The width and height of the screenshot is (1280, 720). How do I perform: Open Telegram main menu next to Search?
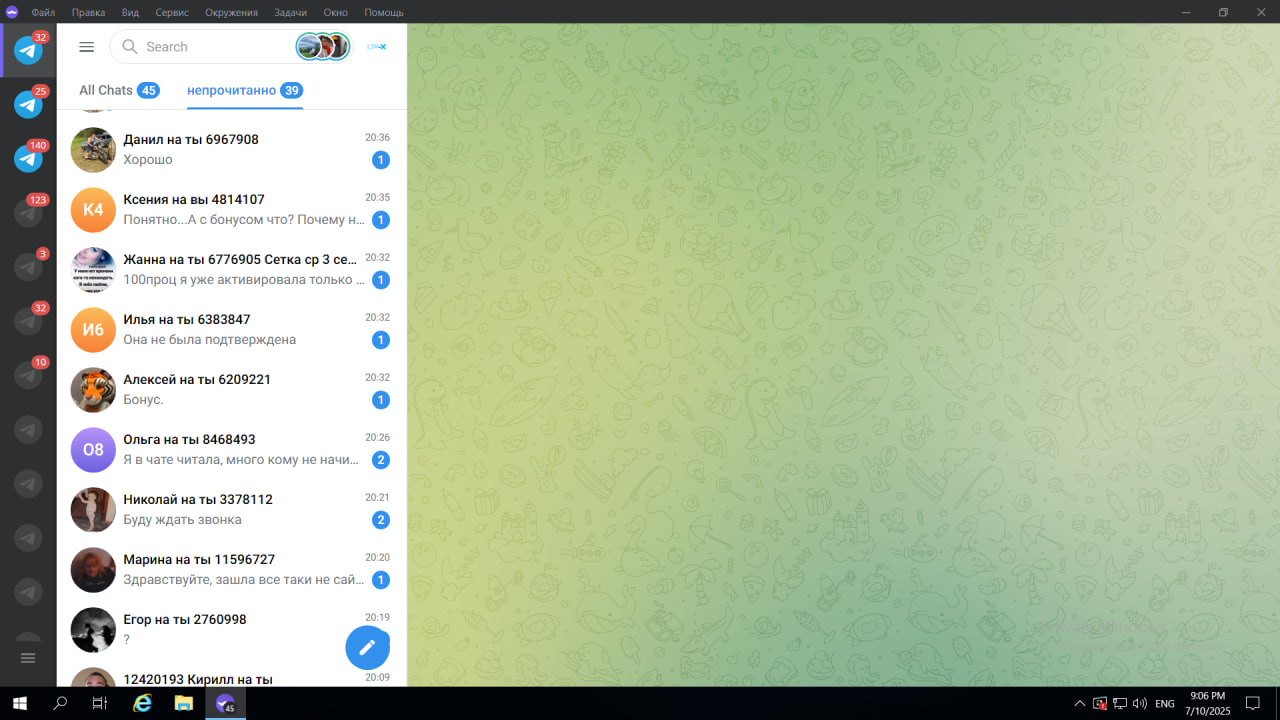pos(87,47)
